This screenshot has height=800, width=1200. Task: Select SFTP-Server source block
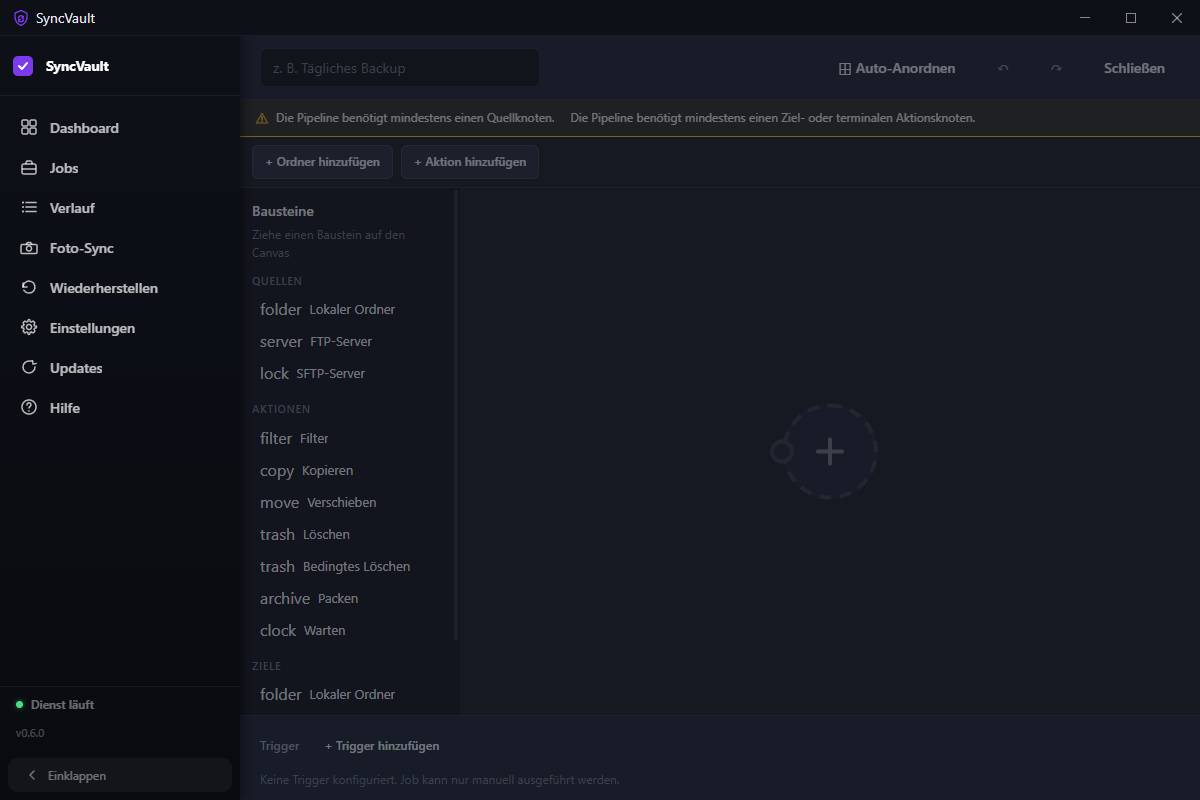point(349,374)
